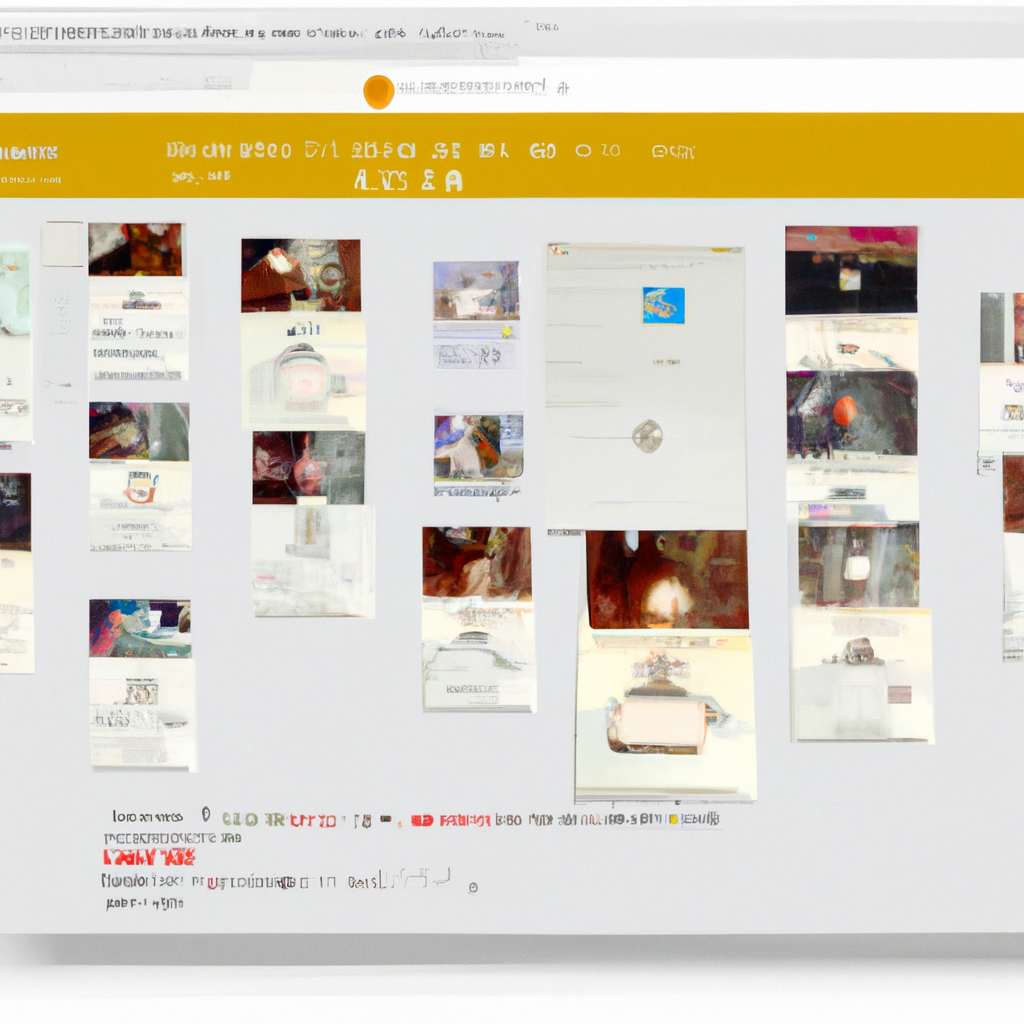The width and height of the screenshot is (1024, 1024).
Task: Click the bold red text link in the footer
Action: (149, 857)
